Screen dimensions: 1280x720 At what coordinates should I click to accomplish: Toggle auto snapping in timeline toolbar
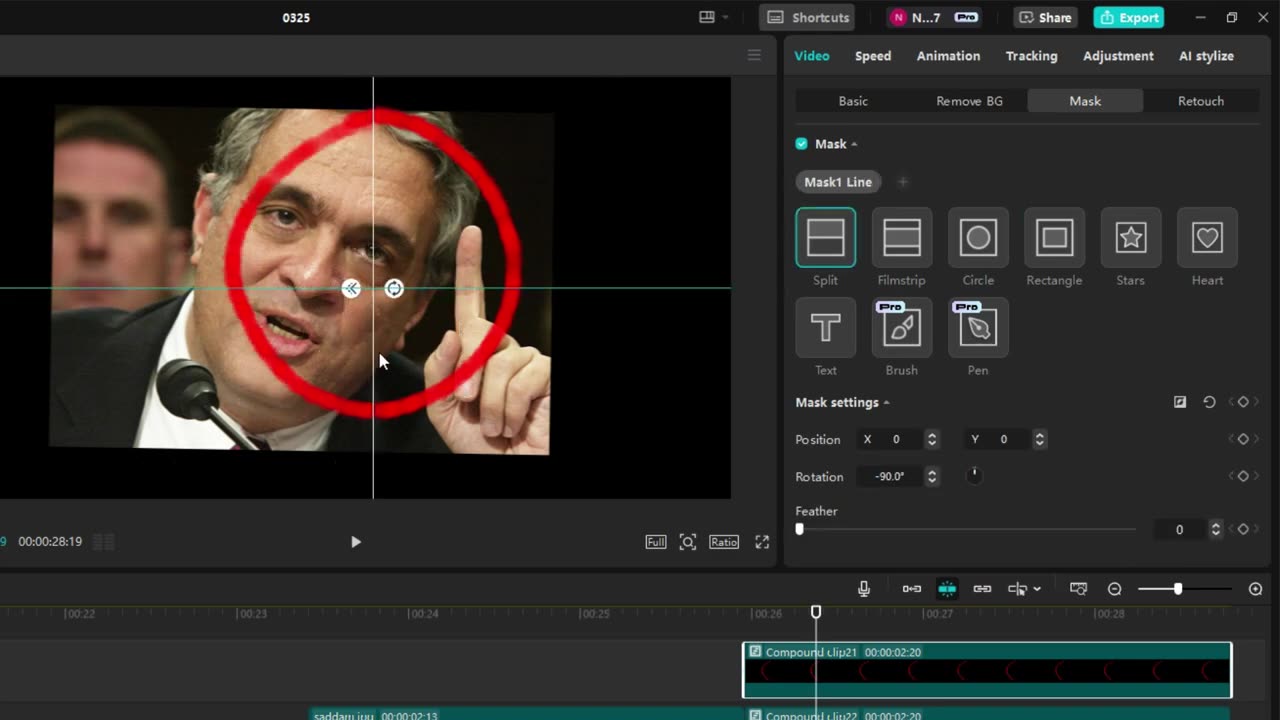click(947, 589)
